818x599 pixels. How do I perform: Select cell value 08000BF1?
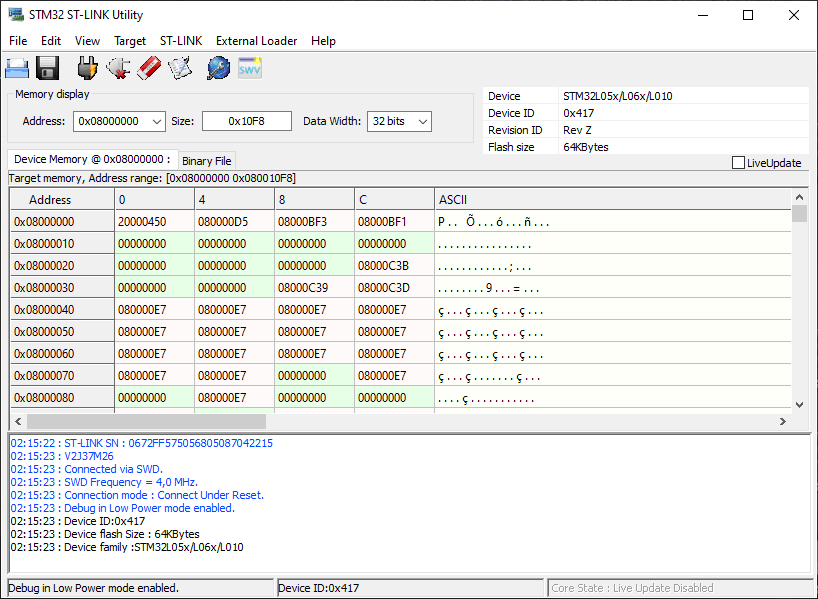[394, 222]
